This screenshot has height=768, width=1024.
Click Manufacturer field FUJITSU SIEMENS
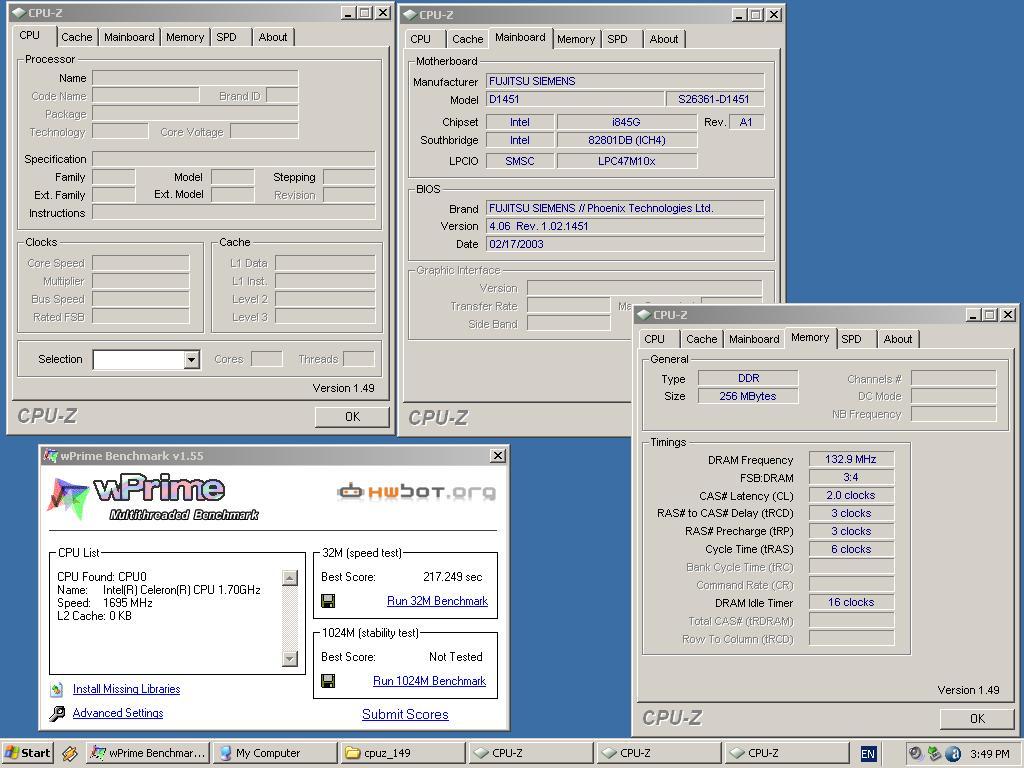pyautogui.click(x=625, y=81)
